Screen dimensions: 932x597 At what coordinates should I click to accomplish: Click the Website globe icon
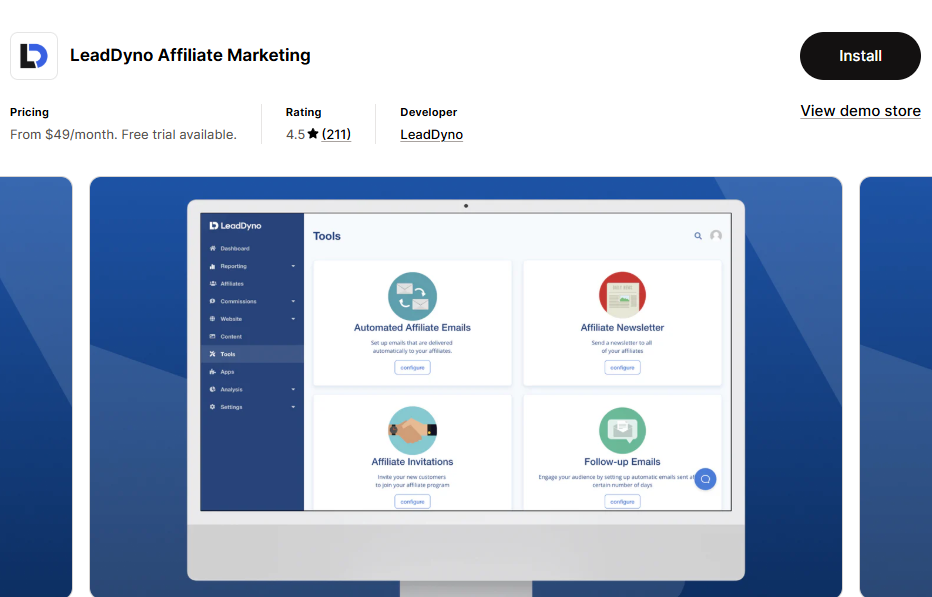[x=212, y=319]
